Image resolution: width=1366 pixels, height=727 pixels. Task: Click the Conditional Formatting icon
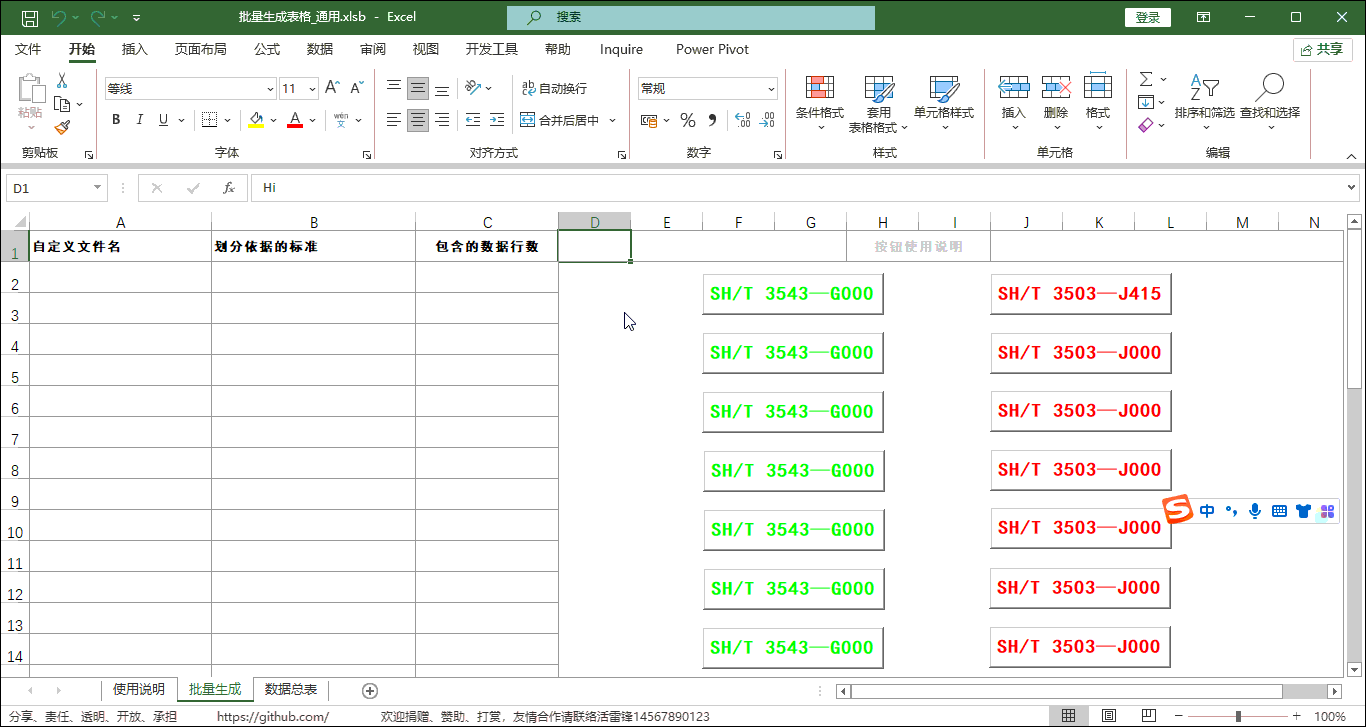click(x=819, y=89)
